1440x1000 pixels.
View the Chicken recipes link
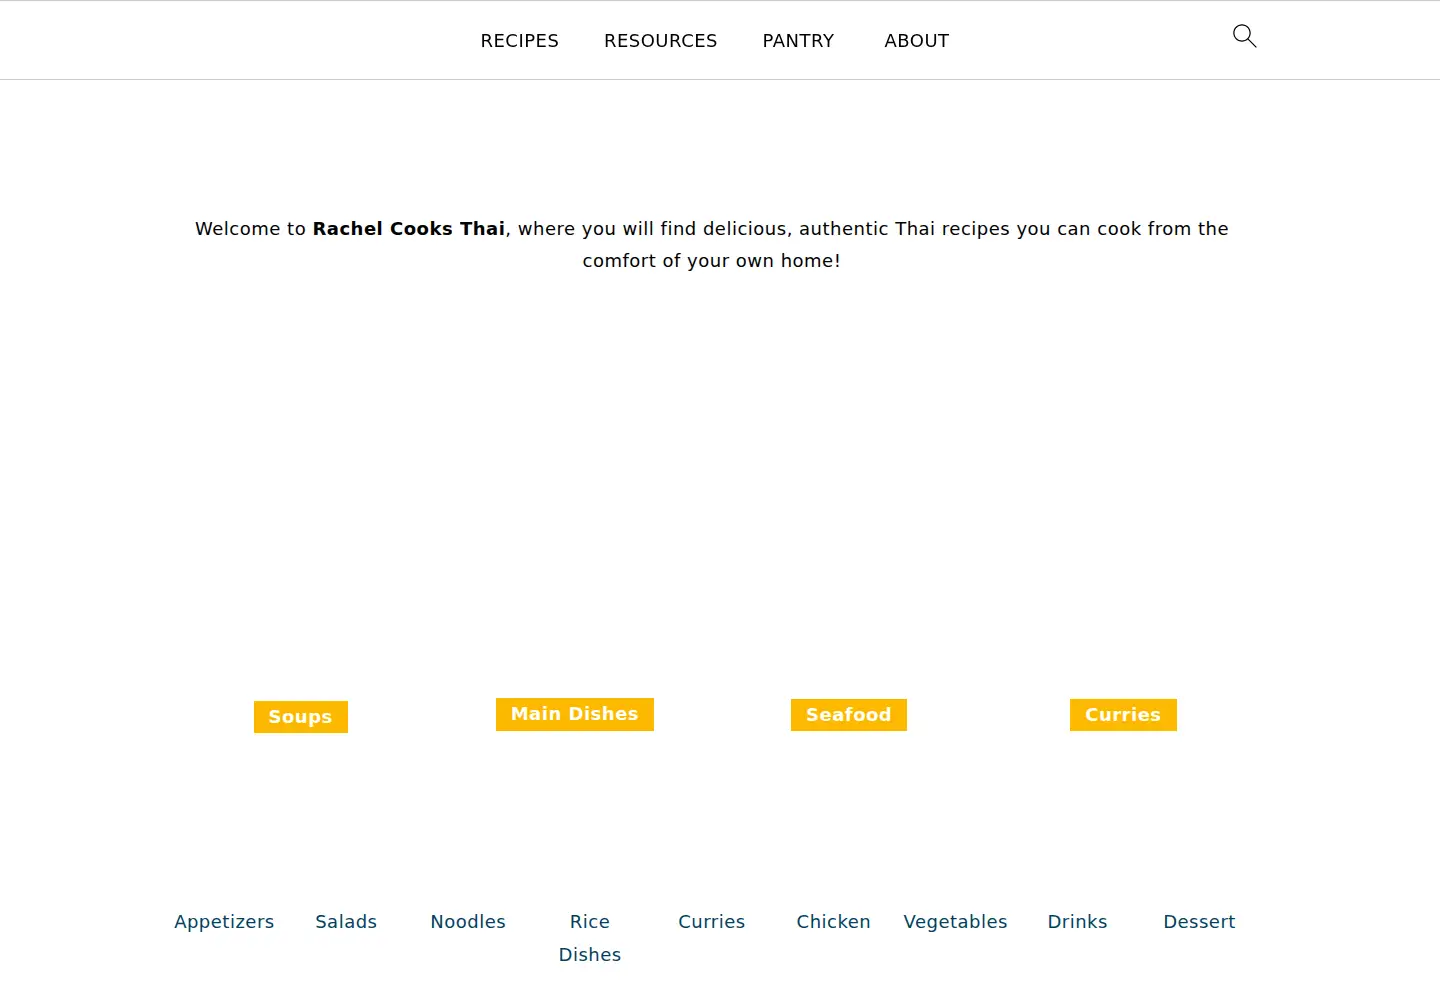coord(833,922)
